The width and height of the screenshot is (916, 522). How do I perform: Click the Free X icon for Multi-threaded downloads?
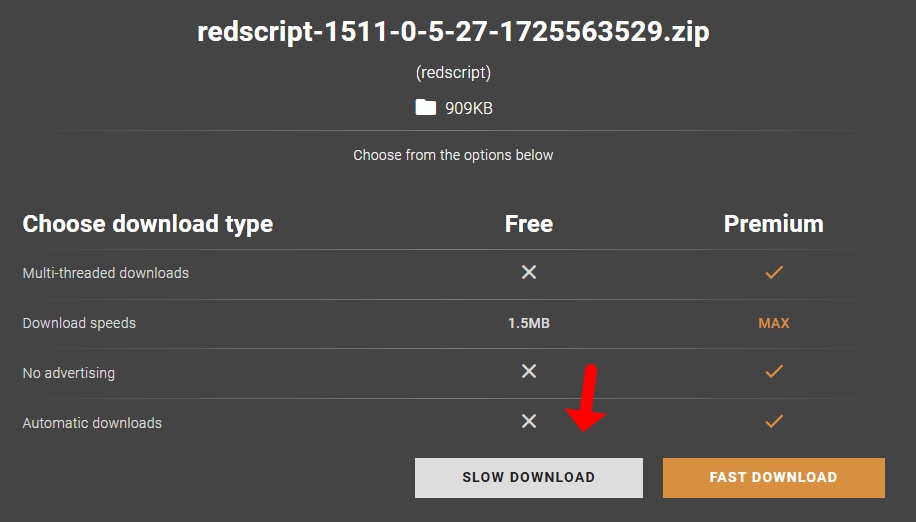pyautogui.click(x=529, y=272)
